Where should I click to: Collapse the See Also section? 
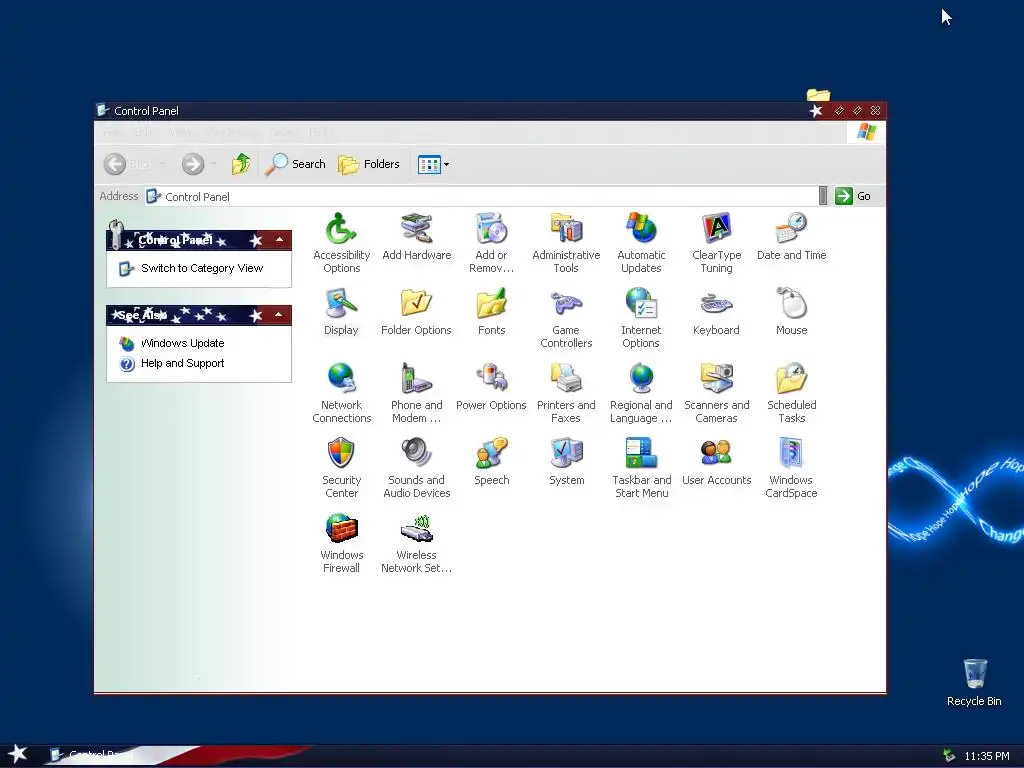[x=279, y=315]
